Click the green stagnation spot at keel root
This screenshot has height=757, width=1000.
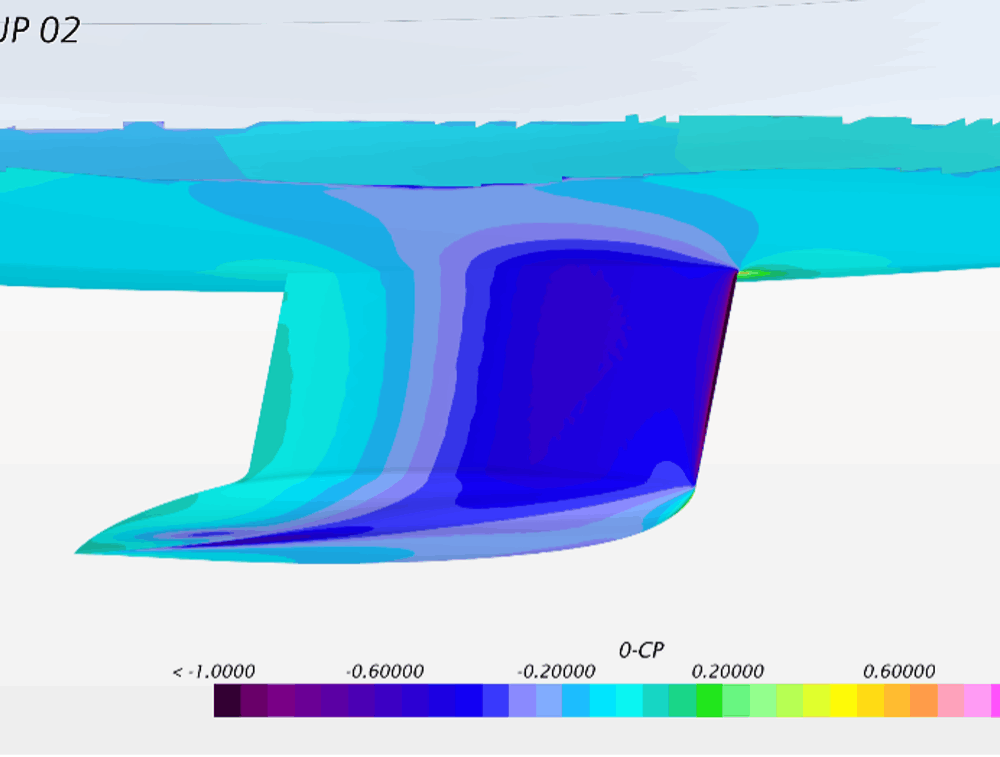[756, 274]
